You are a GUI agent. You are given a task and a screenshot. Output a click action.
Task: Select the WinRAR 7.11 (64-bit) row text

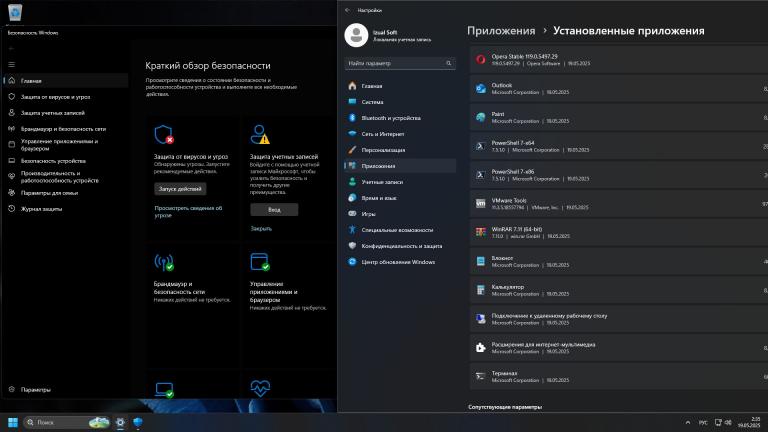point(517,229)
